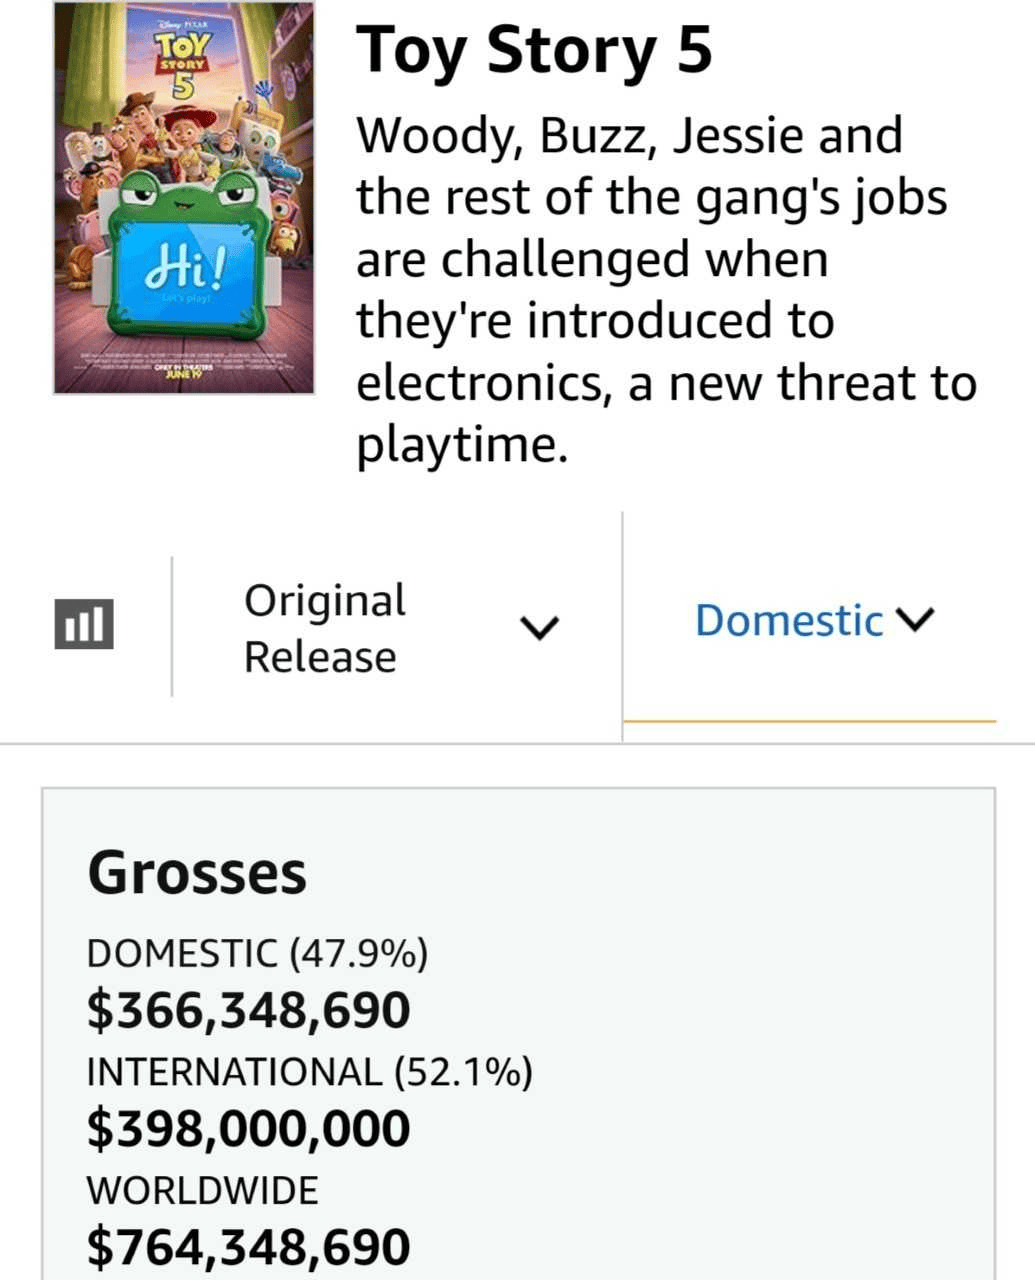Screen dimensions: 1035x1280
Task: Click the orange underline beneath Domestic tab
Action: 810,720
